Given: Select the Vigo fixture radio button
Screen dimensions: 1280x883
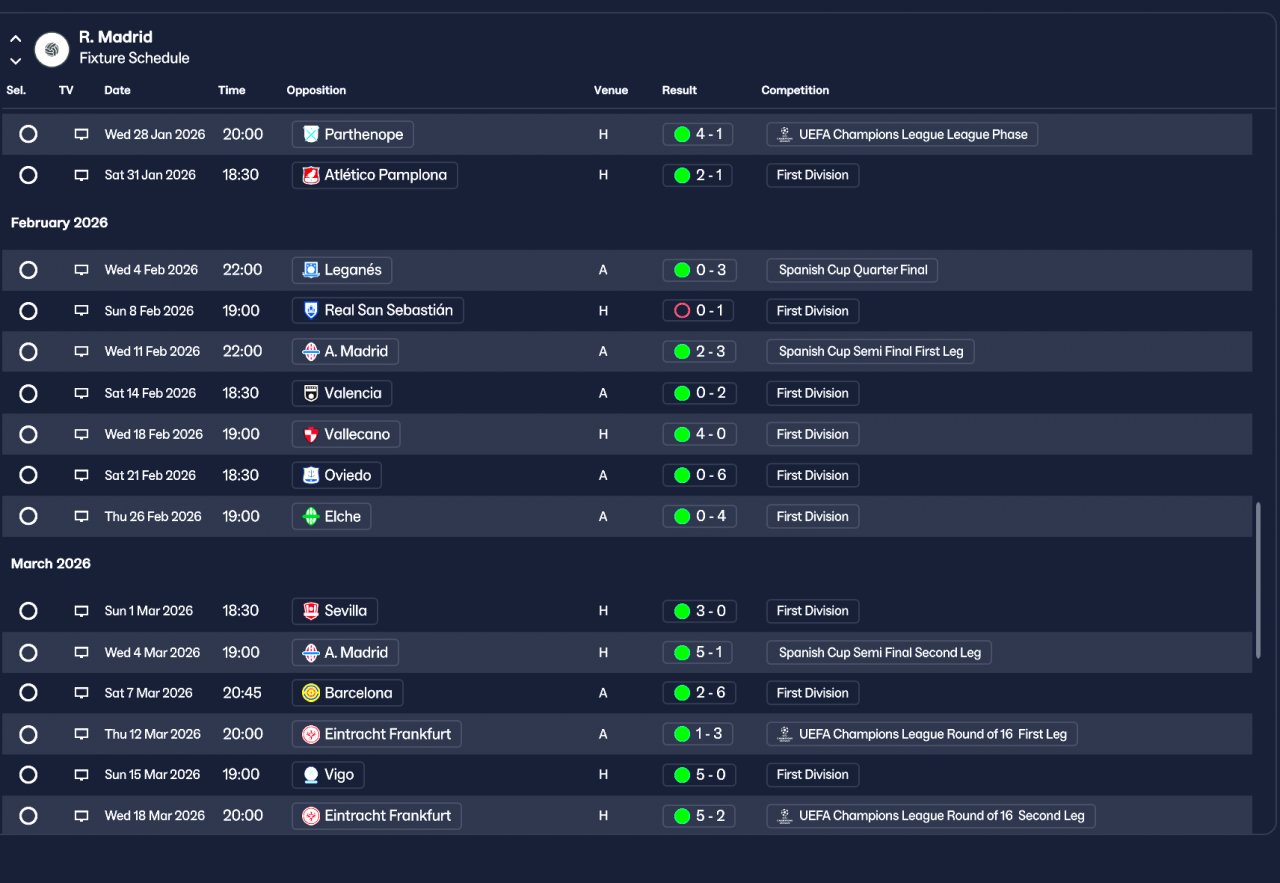Looking at the screenshot, I should [x=28, y=775].
